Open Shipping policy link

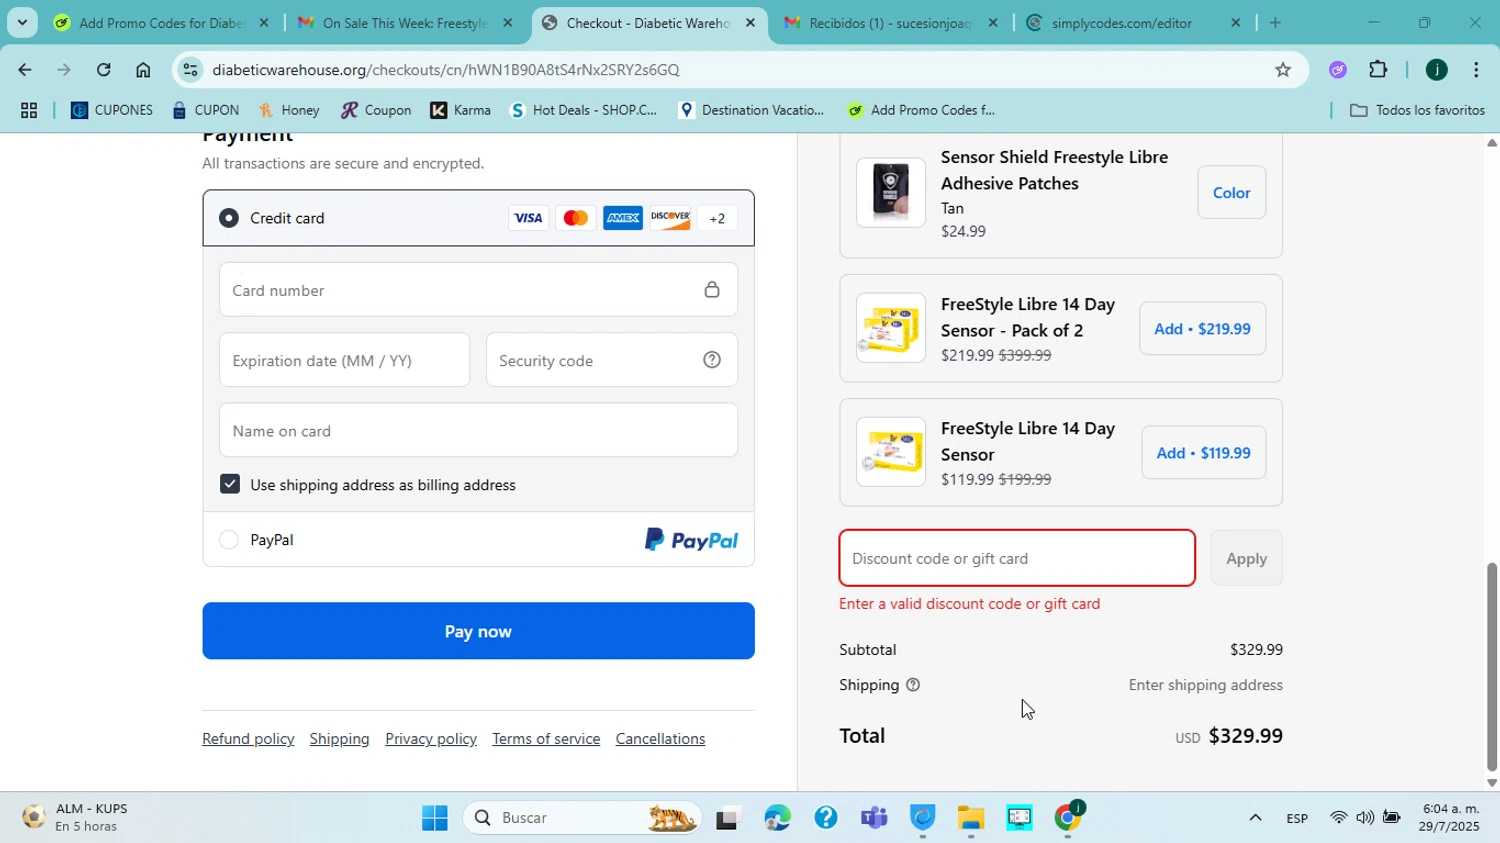tap(339, 739)
